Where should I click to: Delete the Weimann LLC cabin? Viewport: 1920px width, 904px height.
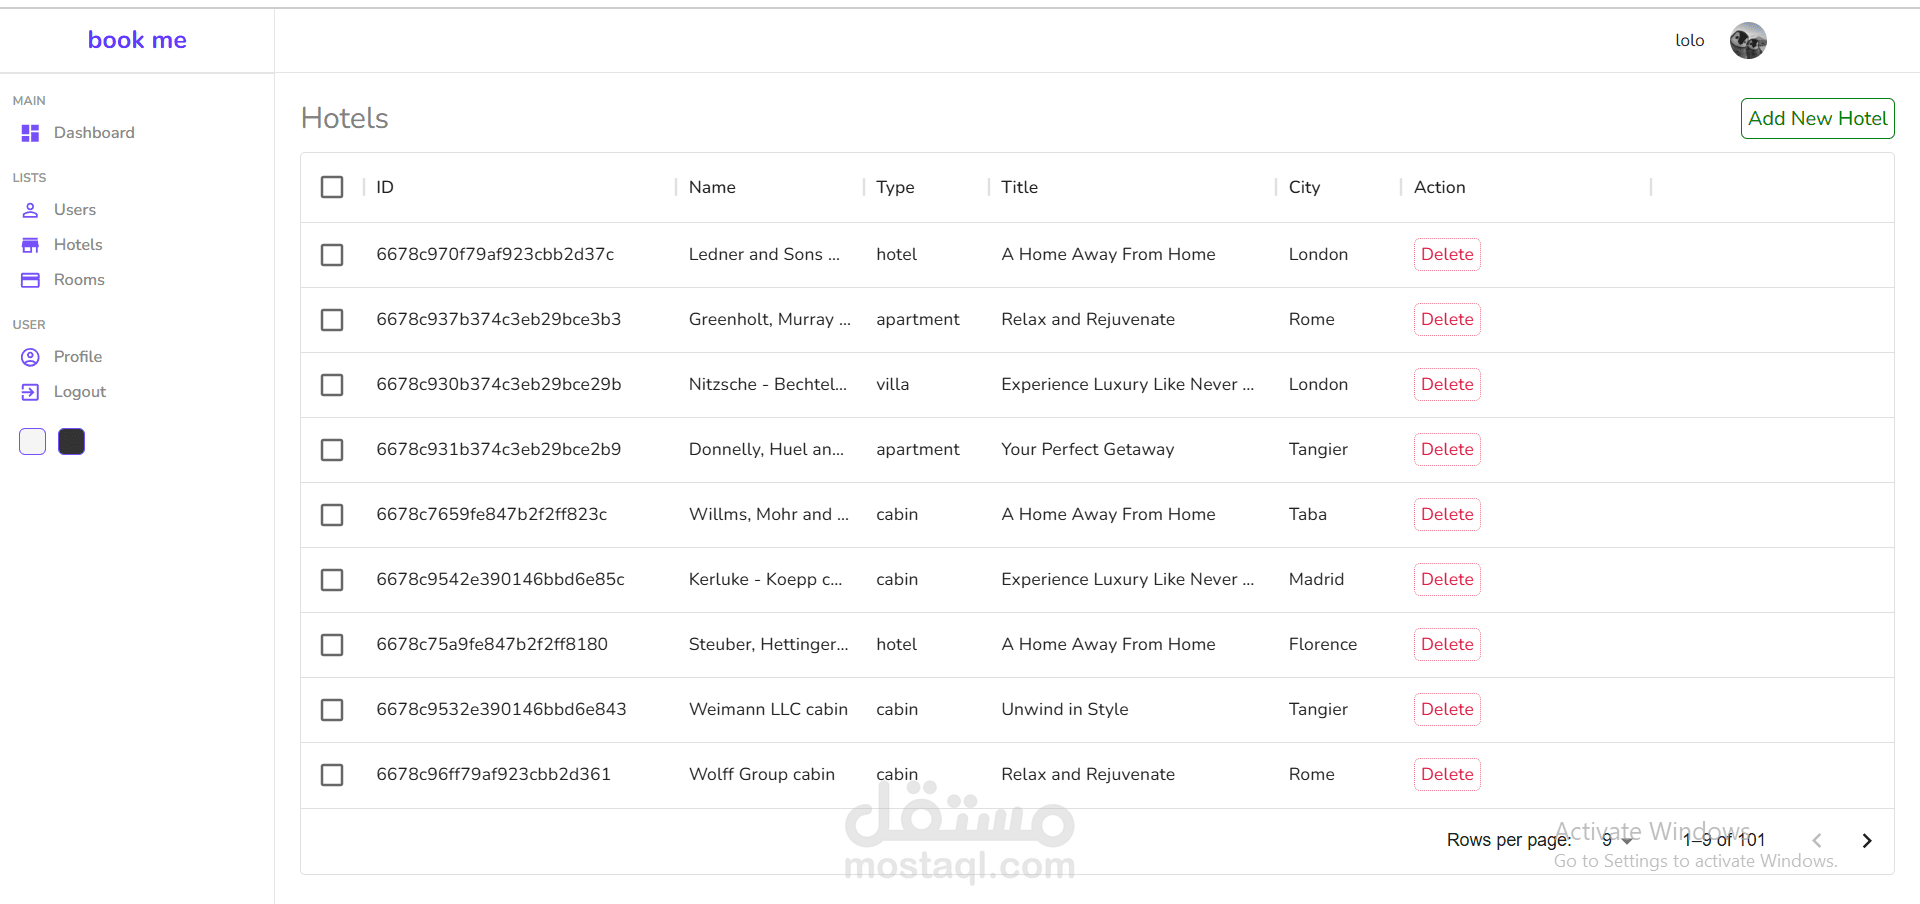click(x=1447, y=710)
